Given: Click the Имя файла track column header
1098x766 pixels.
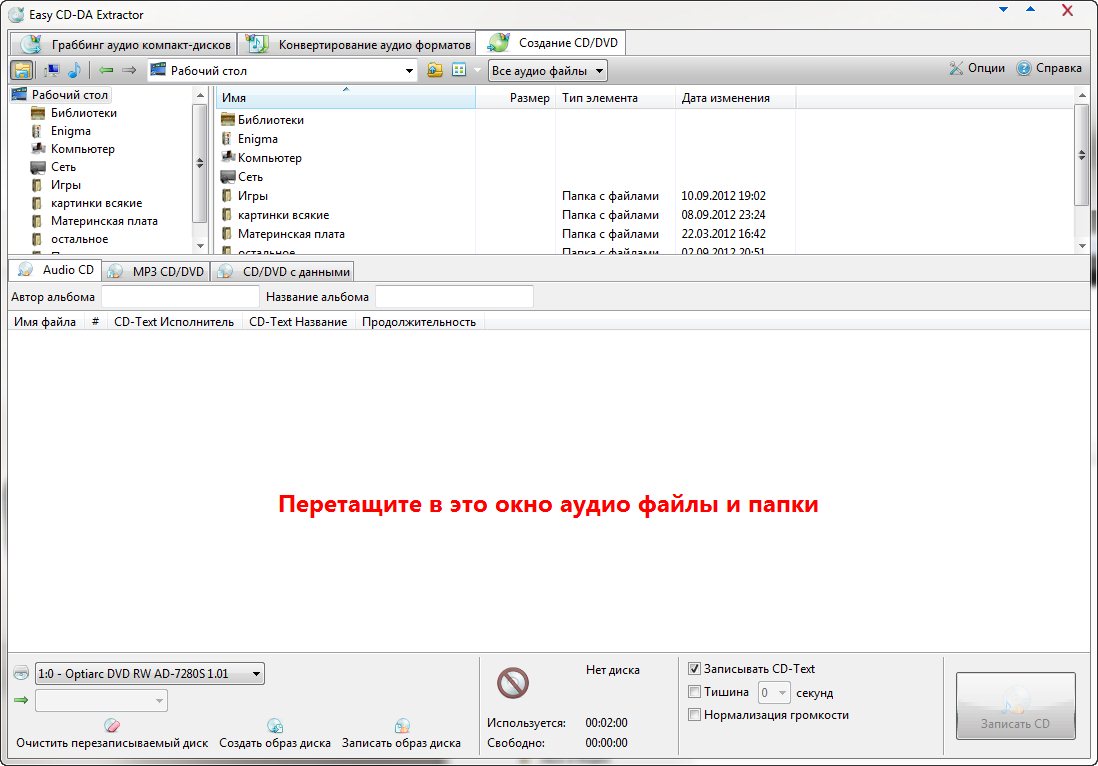Looking at the screenshot, I should (45, 322).
